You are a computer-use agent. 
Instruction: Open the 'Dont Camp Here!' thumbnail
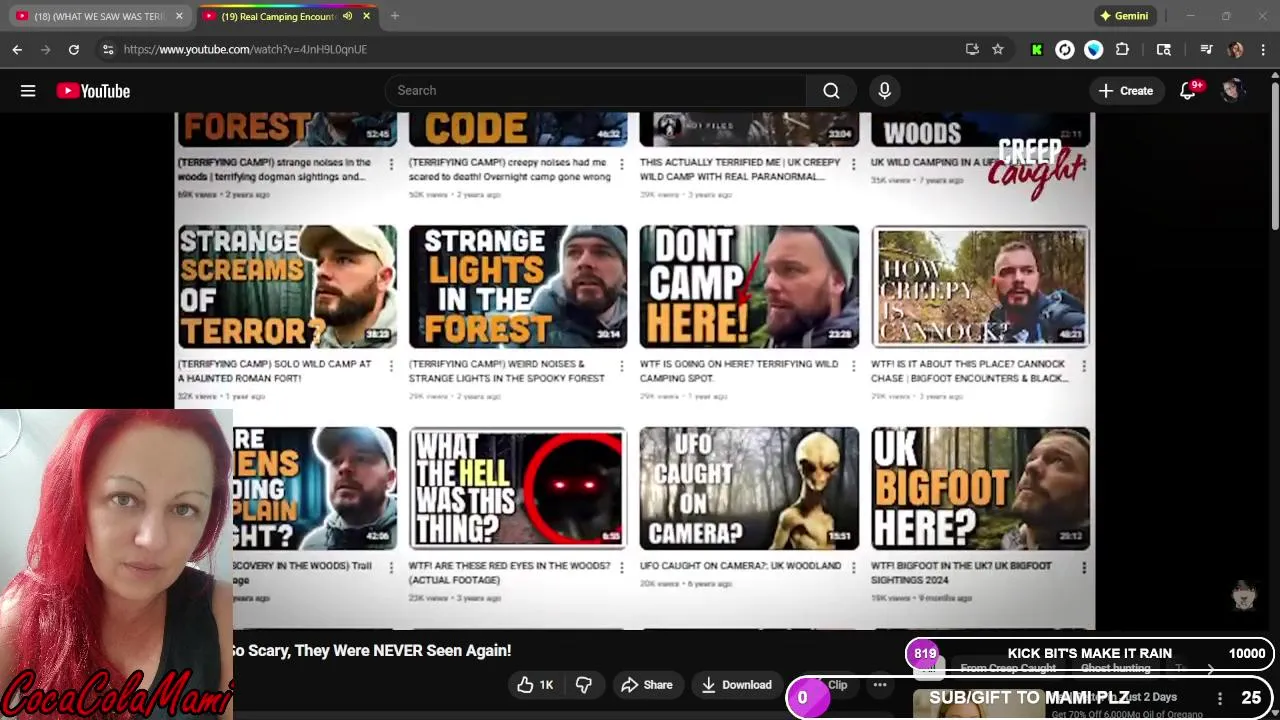[x=749, y=287]
